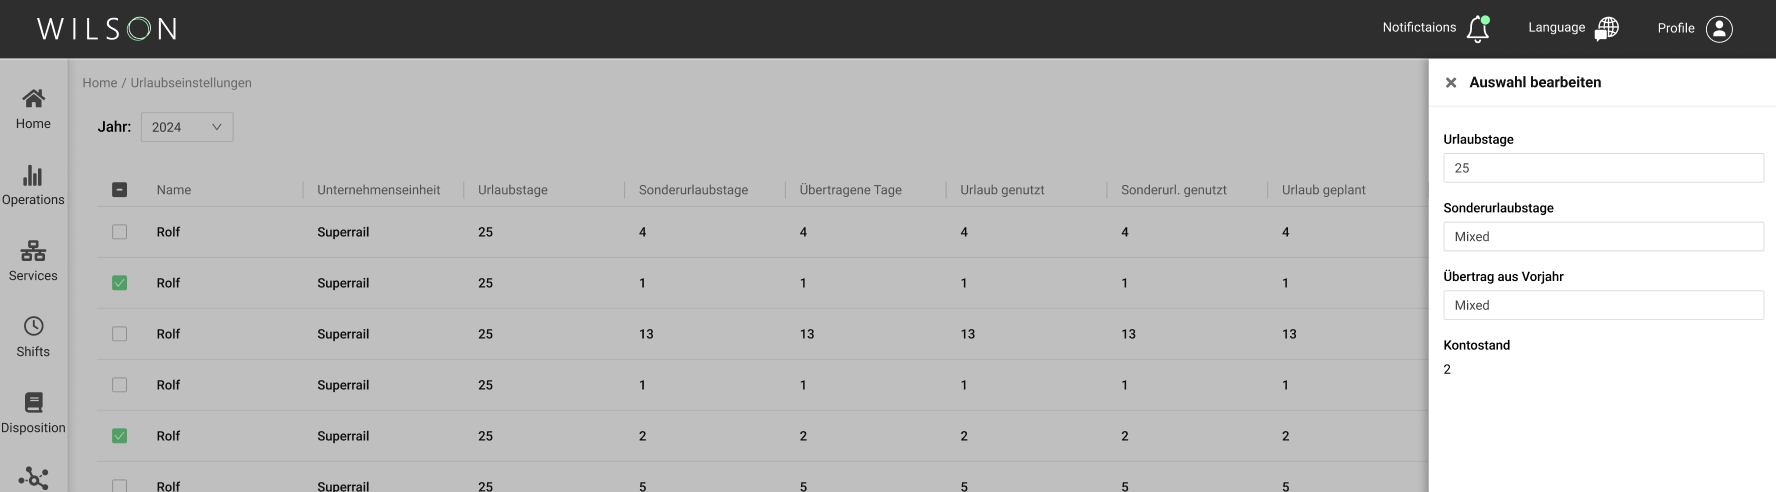Toggle the select-all header checkbox
This screenshot has height=492, width=1776.
pyautogui.click(x=119, y=189)
